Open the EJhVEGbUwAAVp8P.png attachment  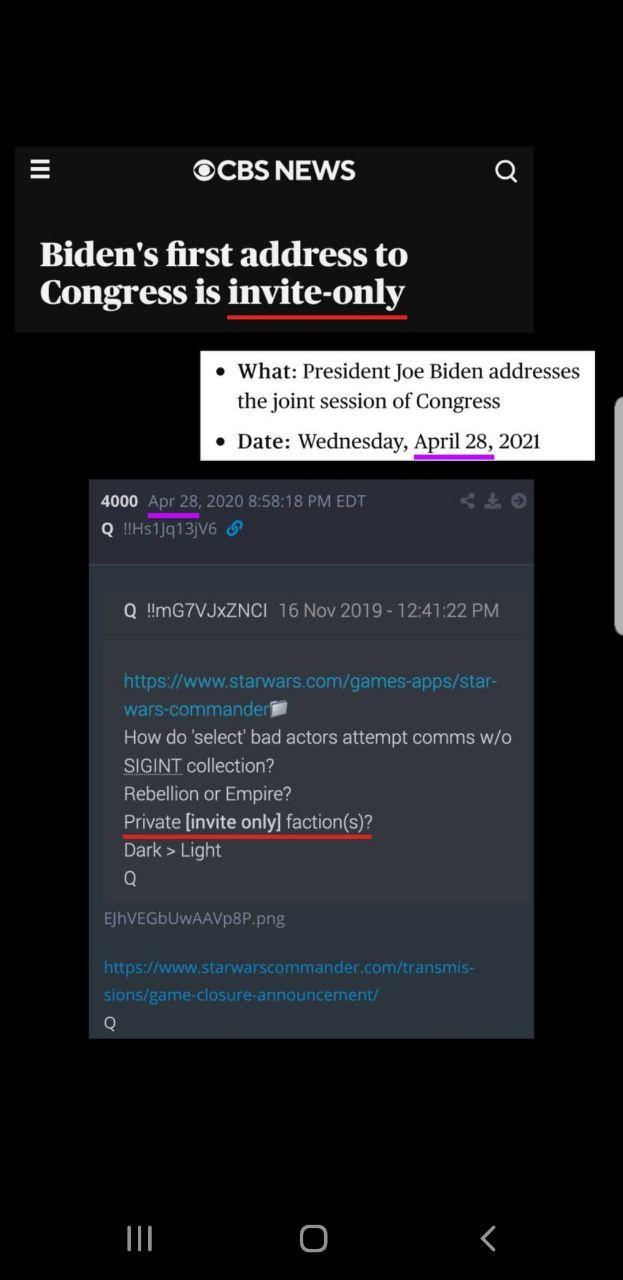(x=194, y=918)
